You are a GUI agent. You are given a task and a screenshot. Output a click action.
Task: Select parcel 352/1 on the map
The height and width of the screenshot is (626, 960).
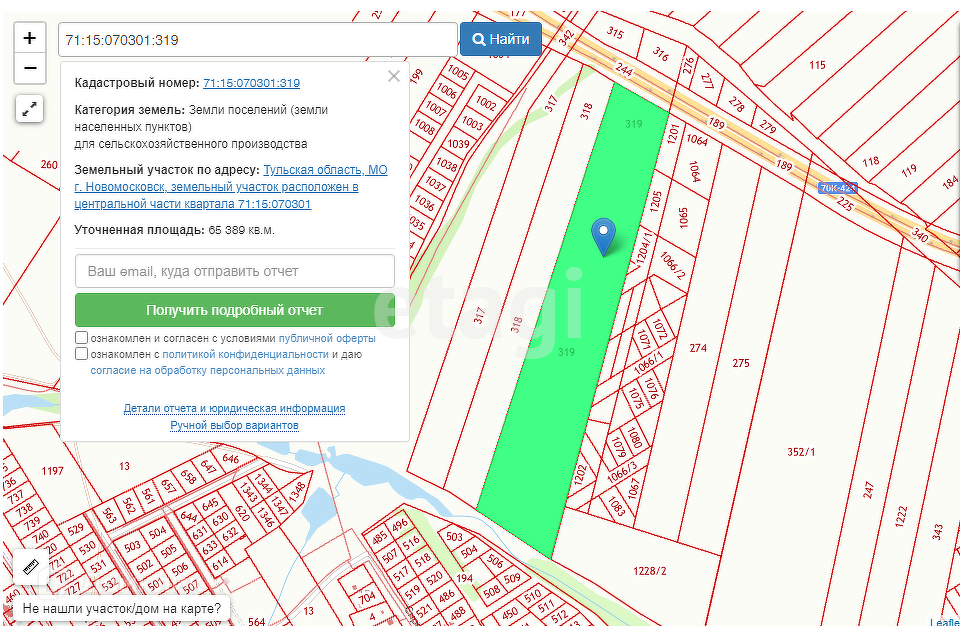801,452
